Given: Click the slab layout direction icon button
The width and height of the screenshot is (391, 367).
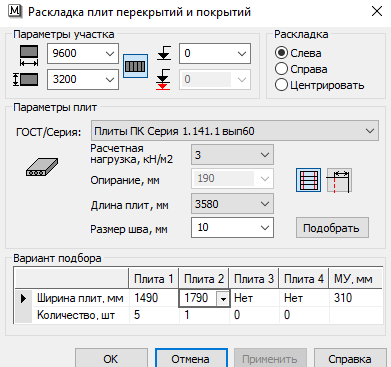Looking at the screenshot, I should (x=135, y=66).
